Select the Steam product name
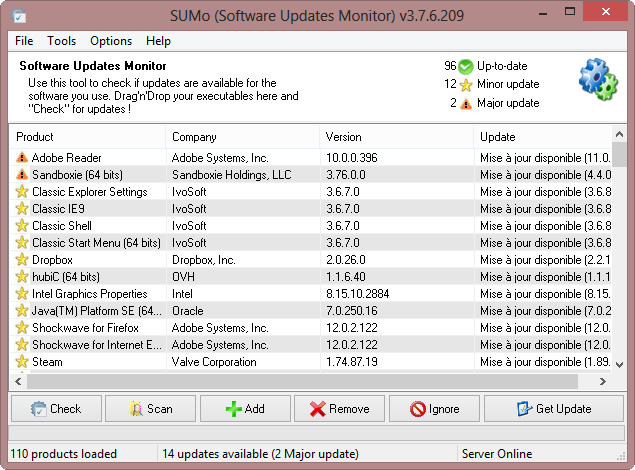 tap(47, 362)
